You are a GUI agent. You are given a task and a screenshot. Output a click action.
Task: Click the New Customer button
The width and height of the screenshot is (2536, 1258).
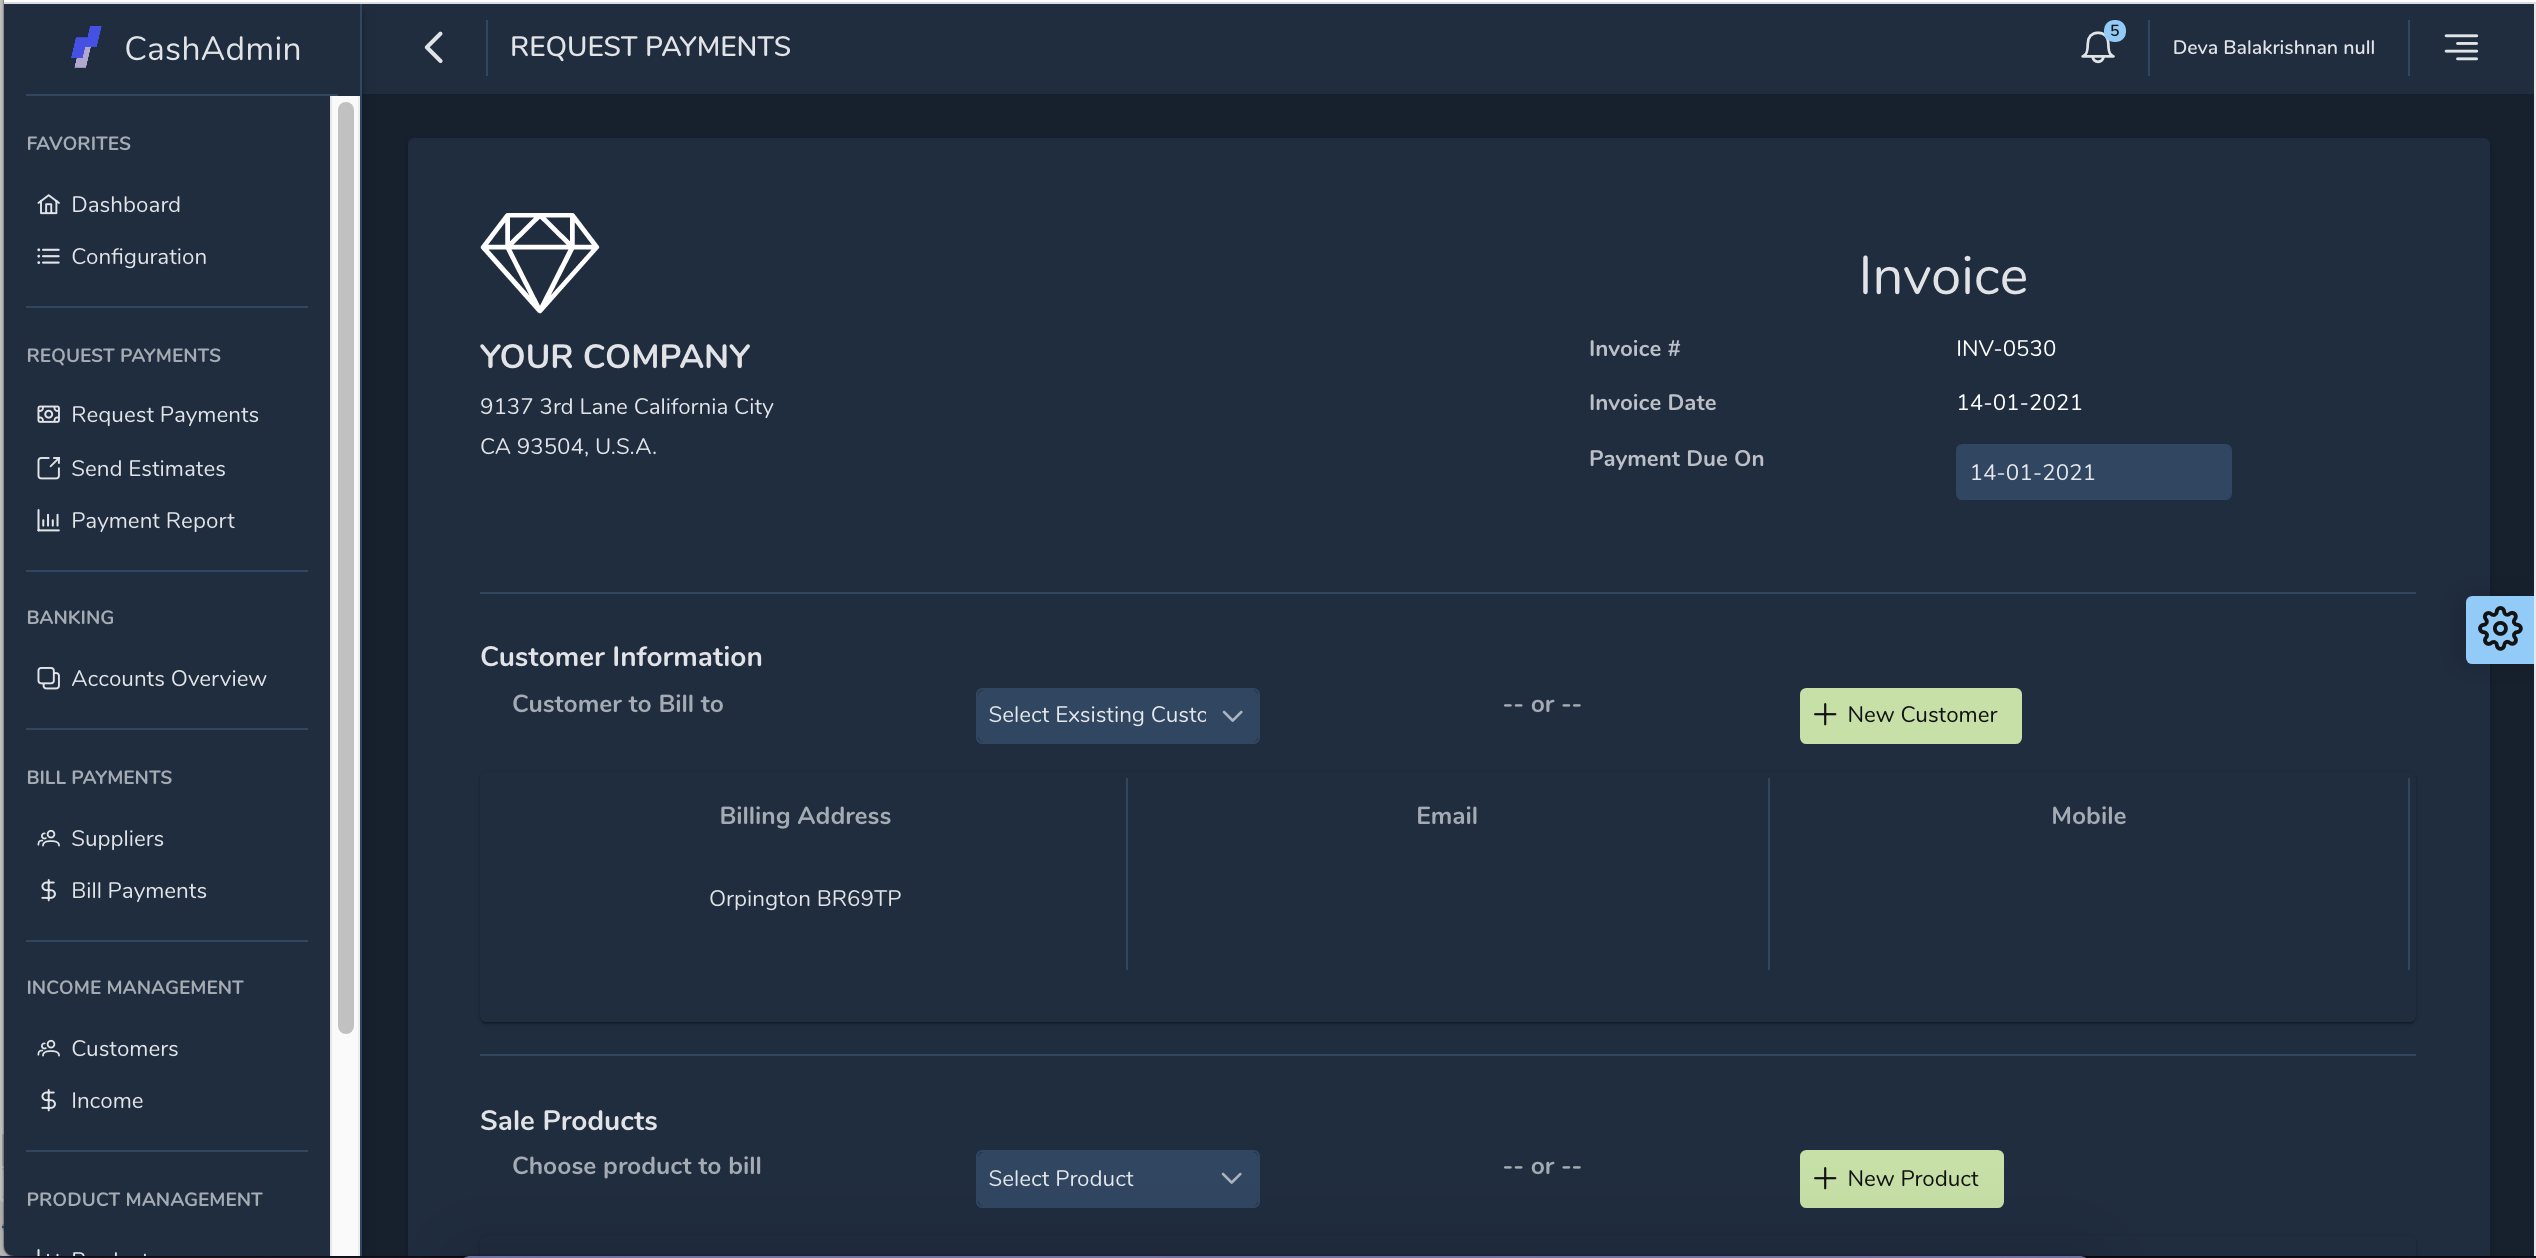1909,715
